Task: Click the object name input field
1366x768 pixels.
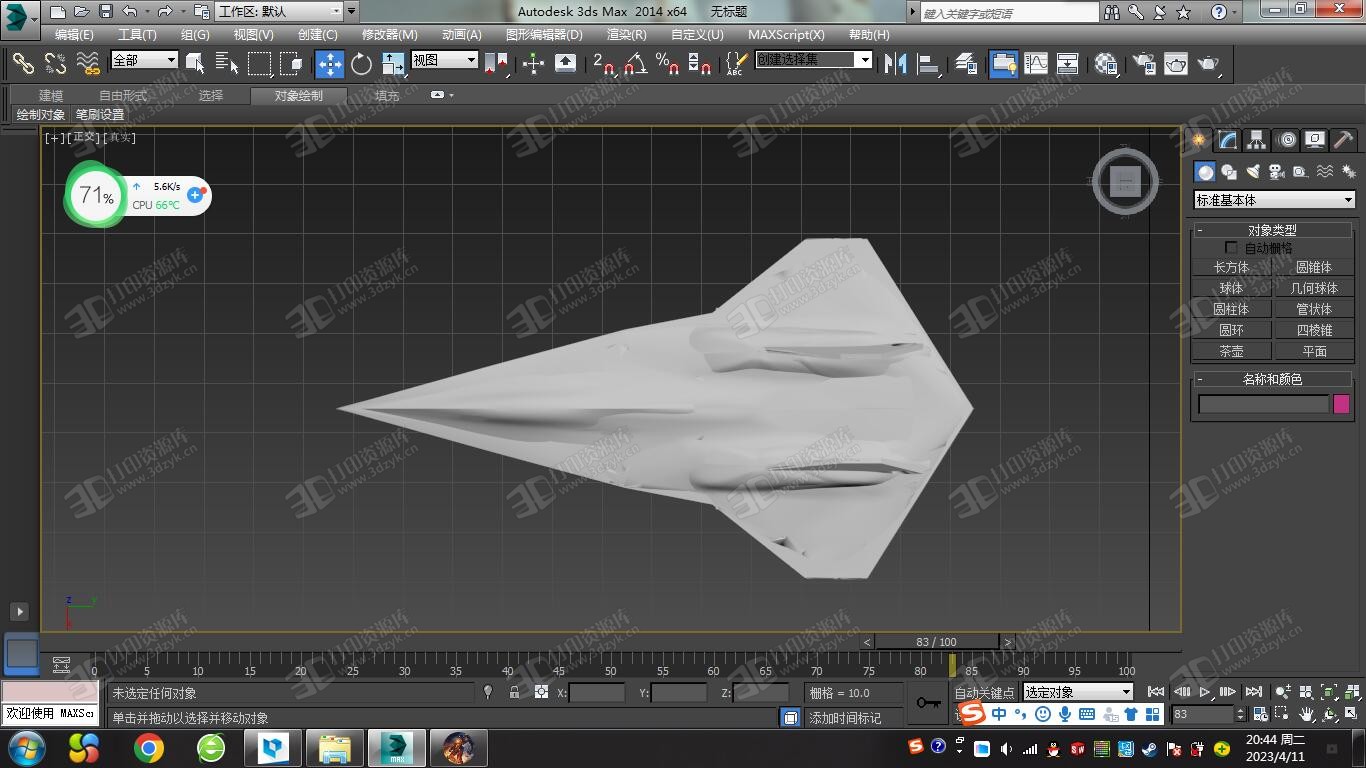Action: (1263, 404)
